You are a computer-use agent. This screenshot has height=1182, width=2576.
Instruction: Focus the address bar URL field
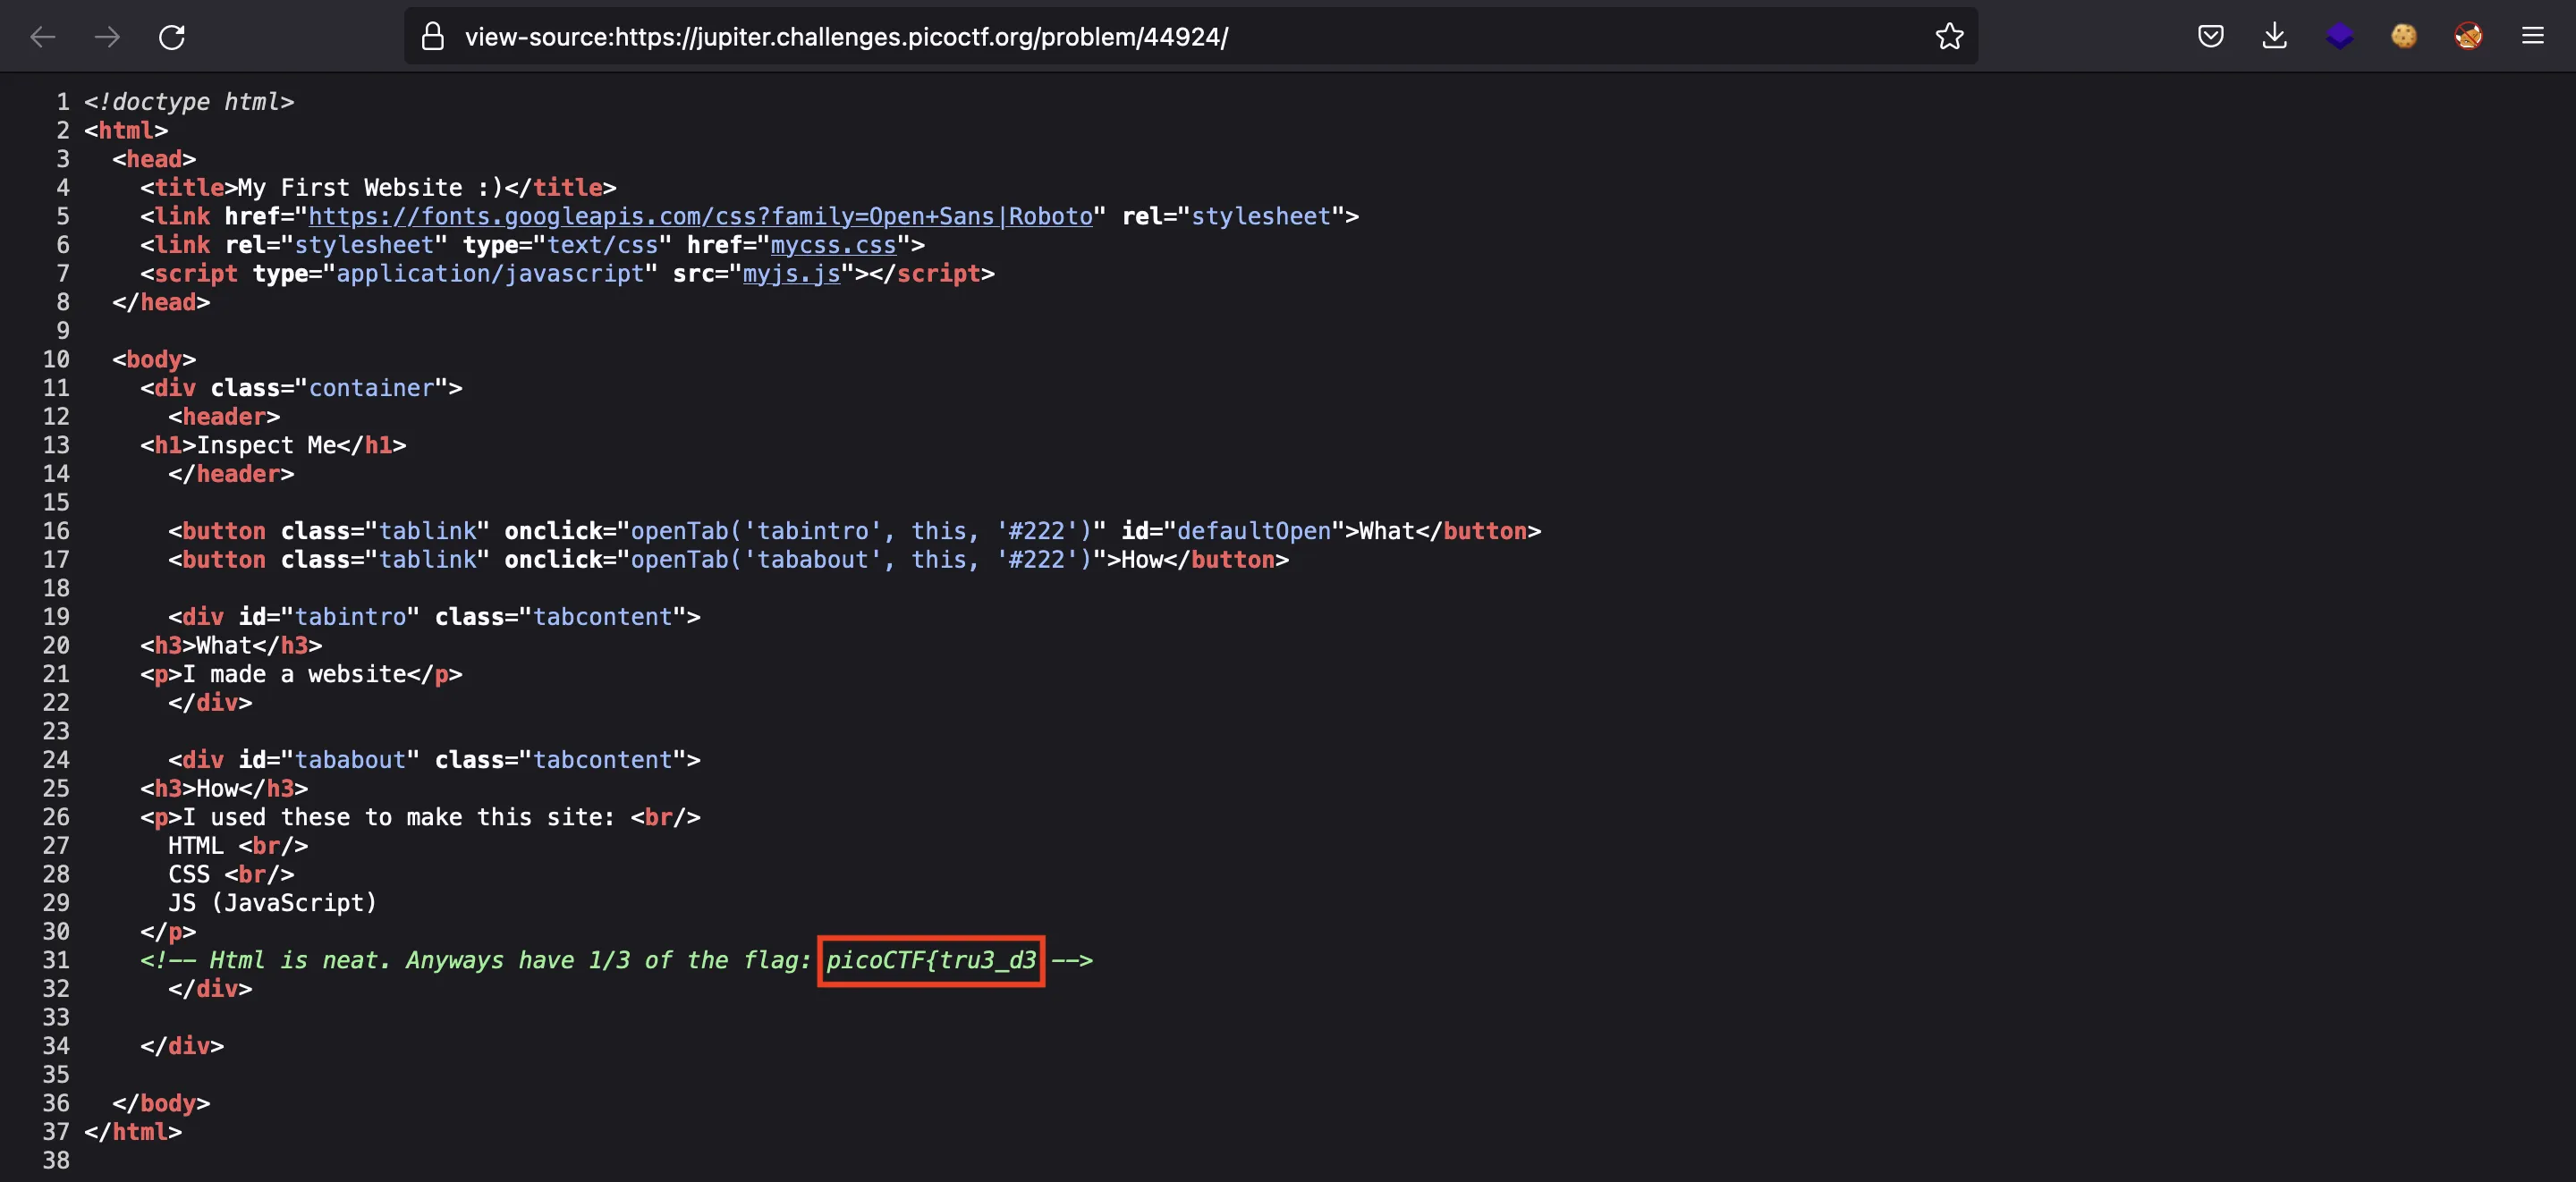point(1190,37)
